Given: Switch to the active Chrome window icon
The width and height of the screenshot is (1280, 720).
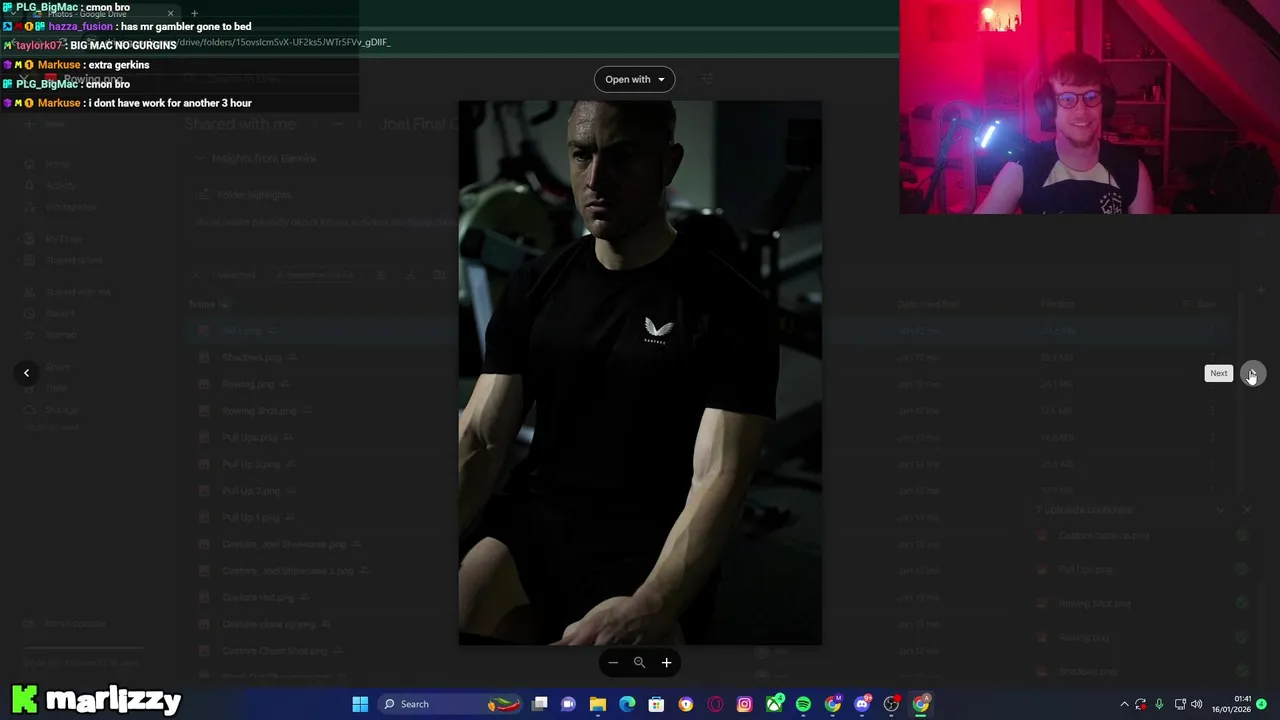Looking at the screenshot, I should (921, 704).
